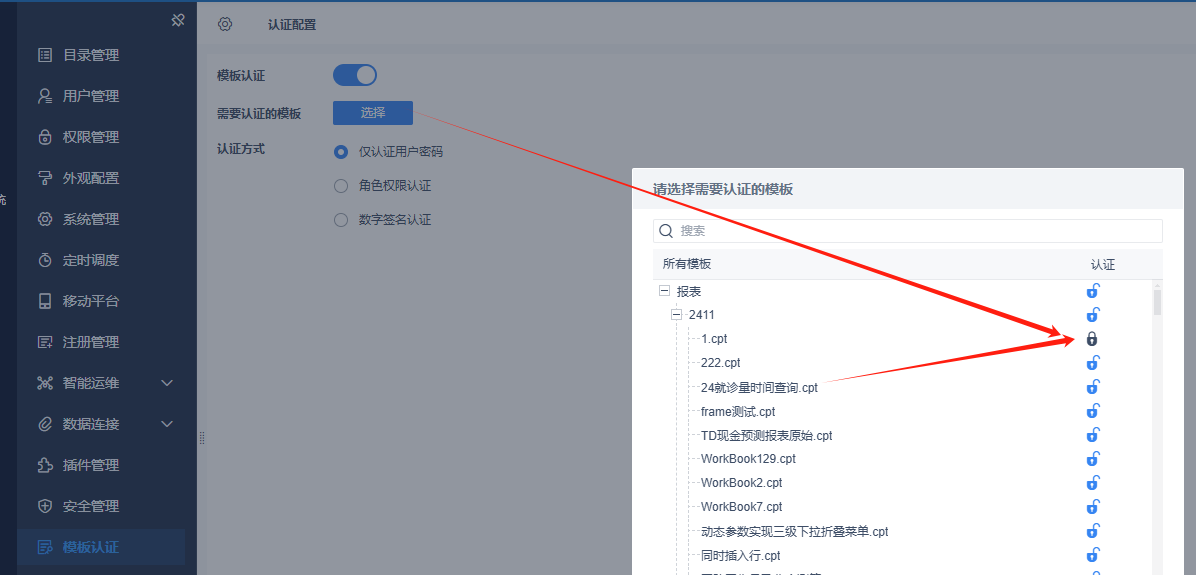Select 角色权限认证 radio option

pos(341,186)
